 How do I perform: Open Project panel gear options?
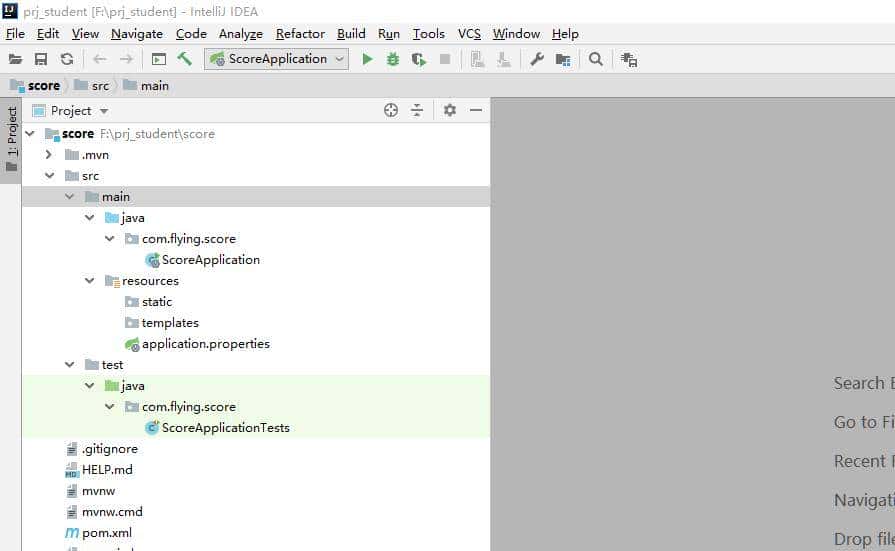tap(450, 110)
